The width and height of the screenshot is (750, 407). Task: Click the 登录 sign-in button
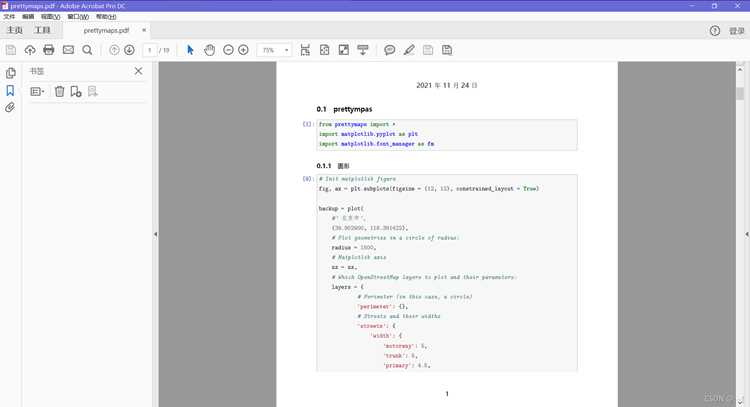coord(737,31)
